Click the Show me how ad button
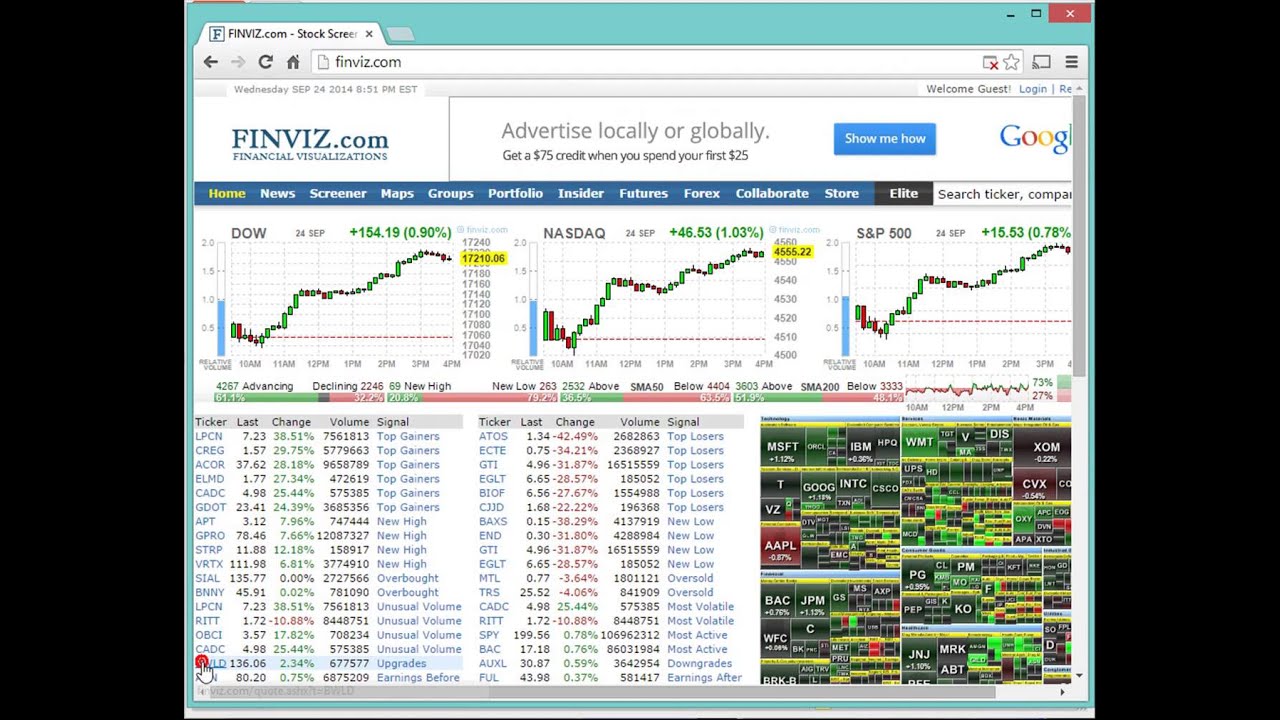The width and height of the screenshot is (1280, 720). (x=885, y=139)
